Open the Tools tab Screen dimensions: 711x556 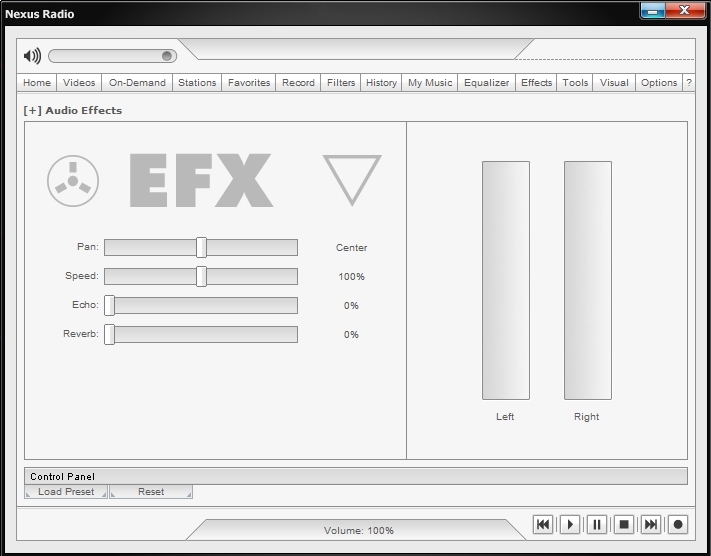575,83
